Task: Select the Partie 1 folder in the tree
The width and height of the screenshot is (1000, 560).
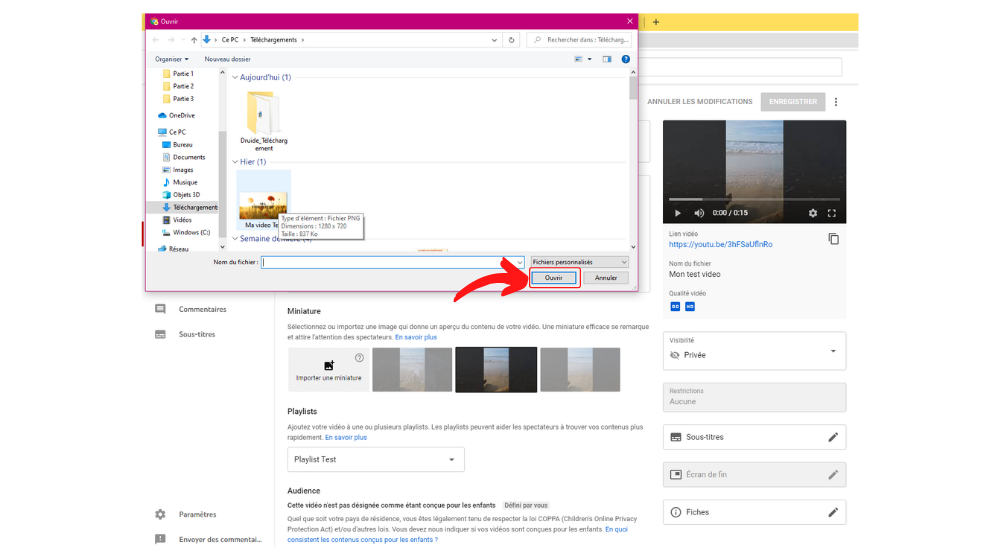Action: [x=178, y=74]
